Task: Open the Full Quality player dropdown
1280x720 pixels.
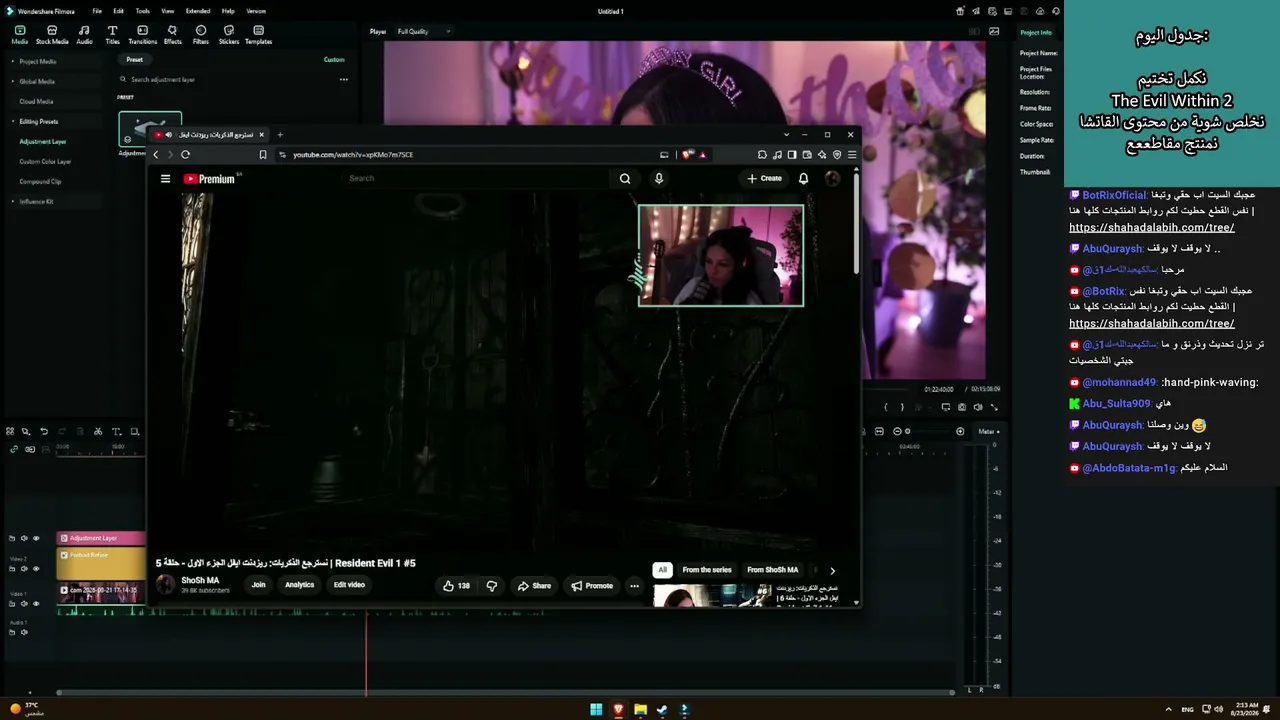Action: pyautogui.click(x=424, y=31)
